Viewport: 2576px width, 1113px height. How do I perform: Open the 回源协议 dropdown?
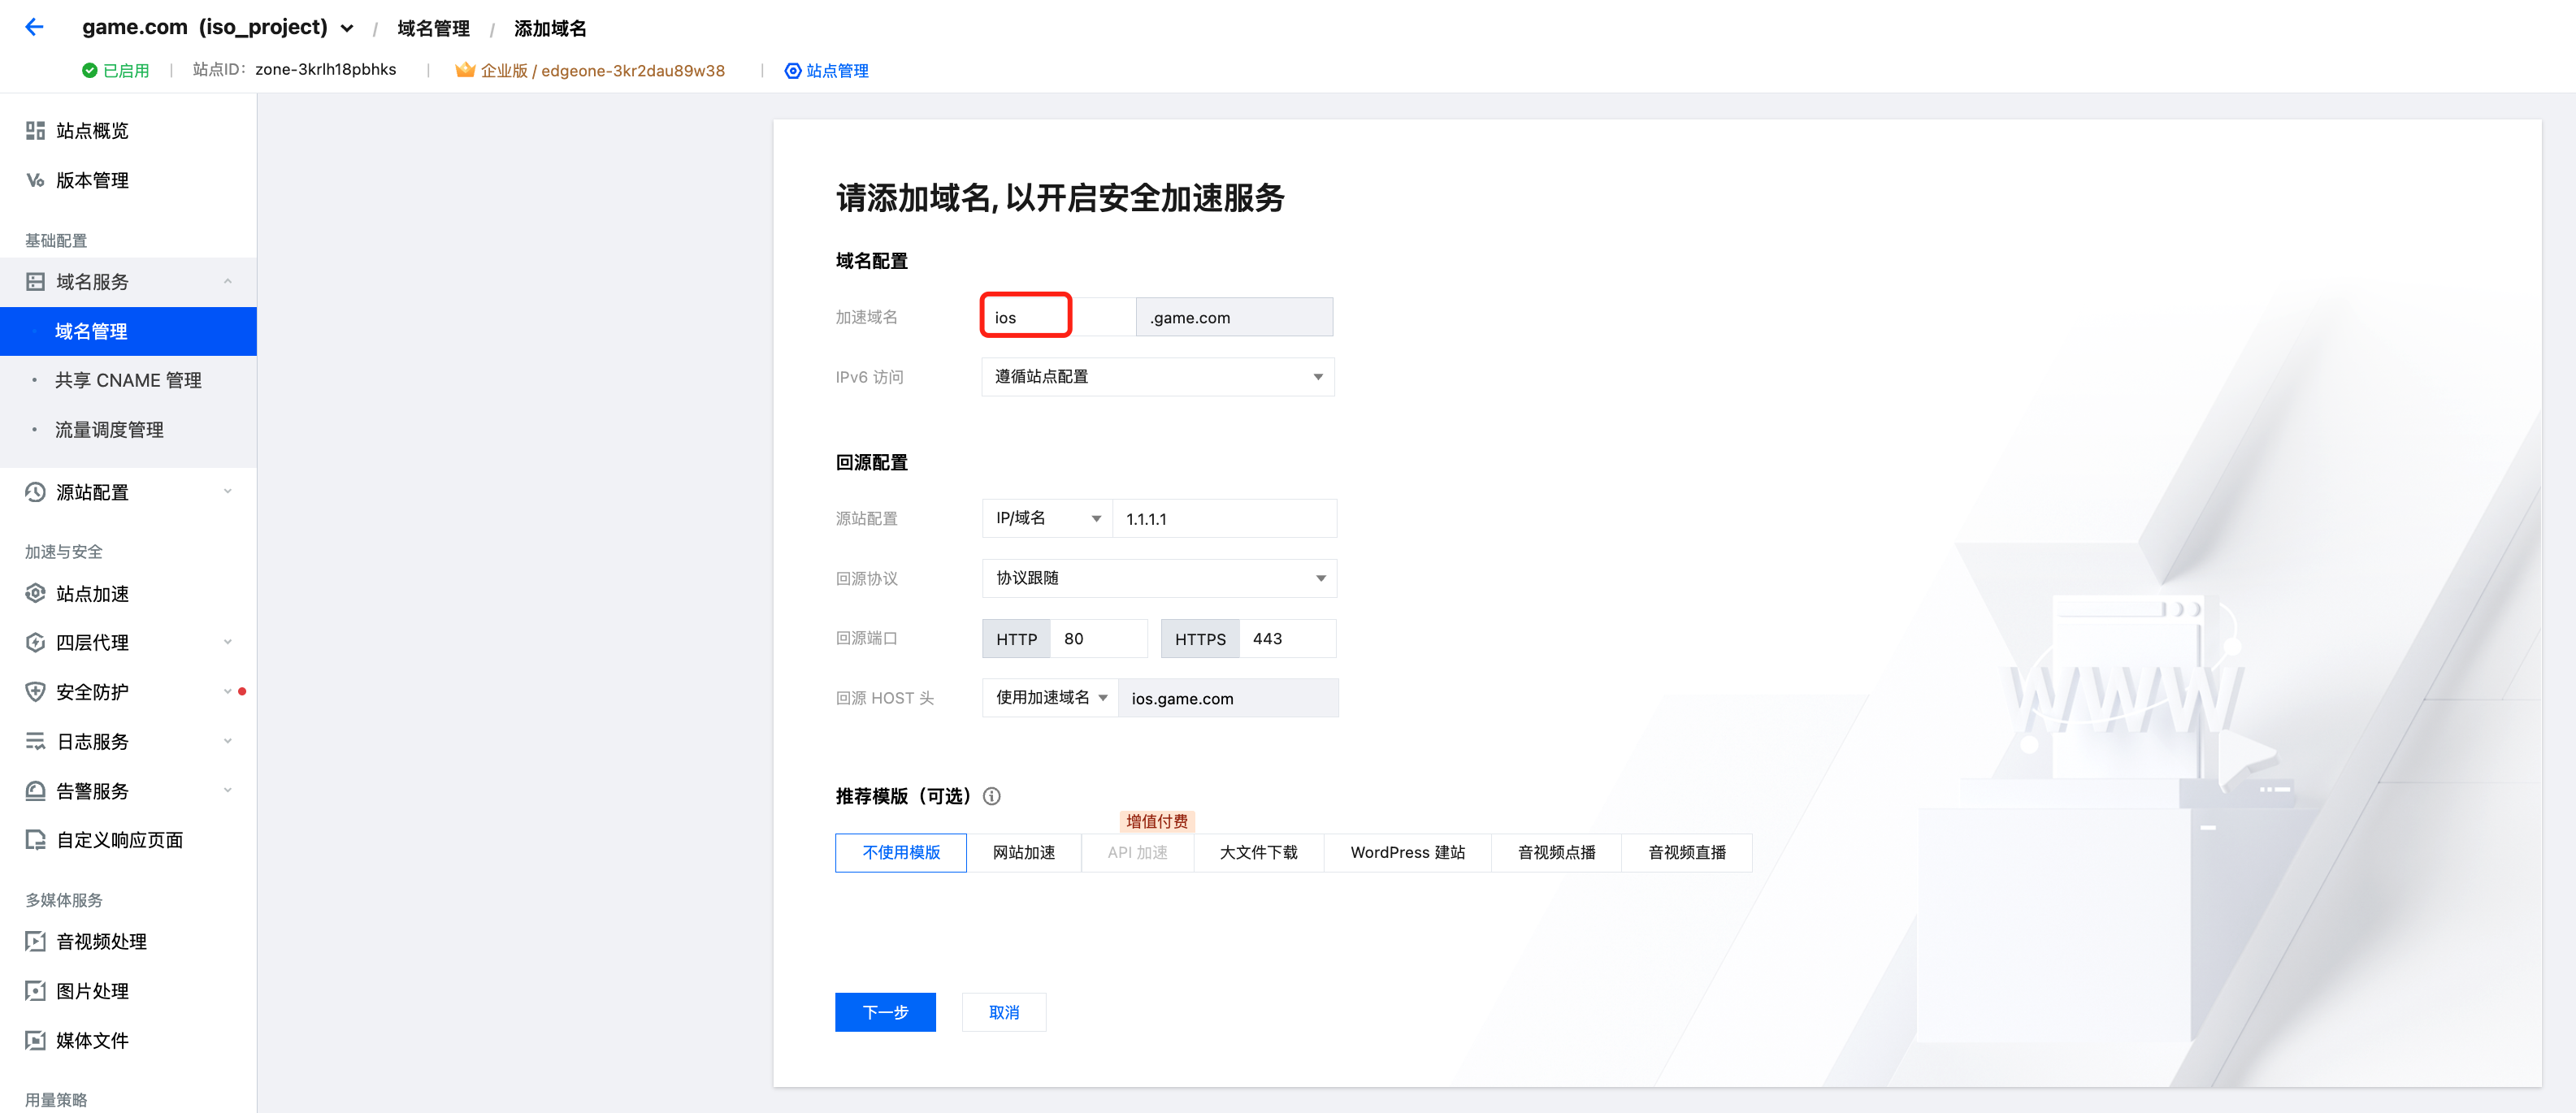point(1159,578)
